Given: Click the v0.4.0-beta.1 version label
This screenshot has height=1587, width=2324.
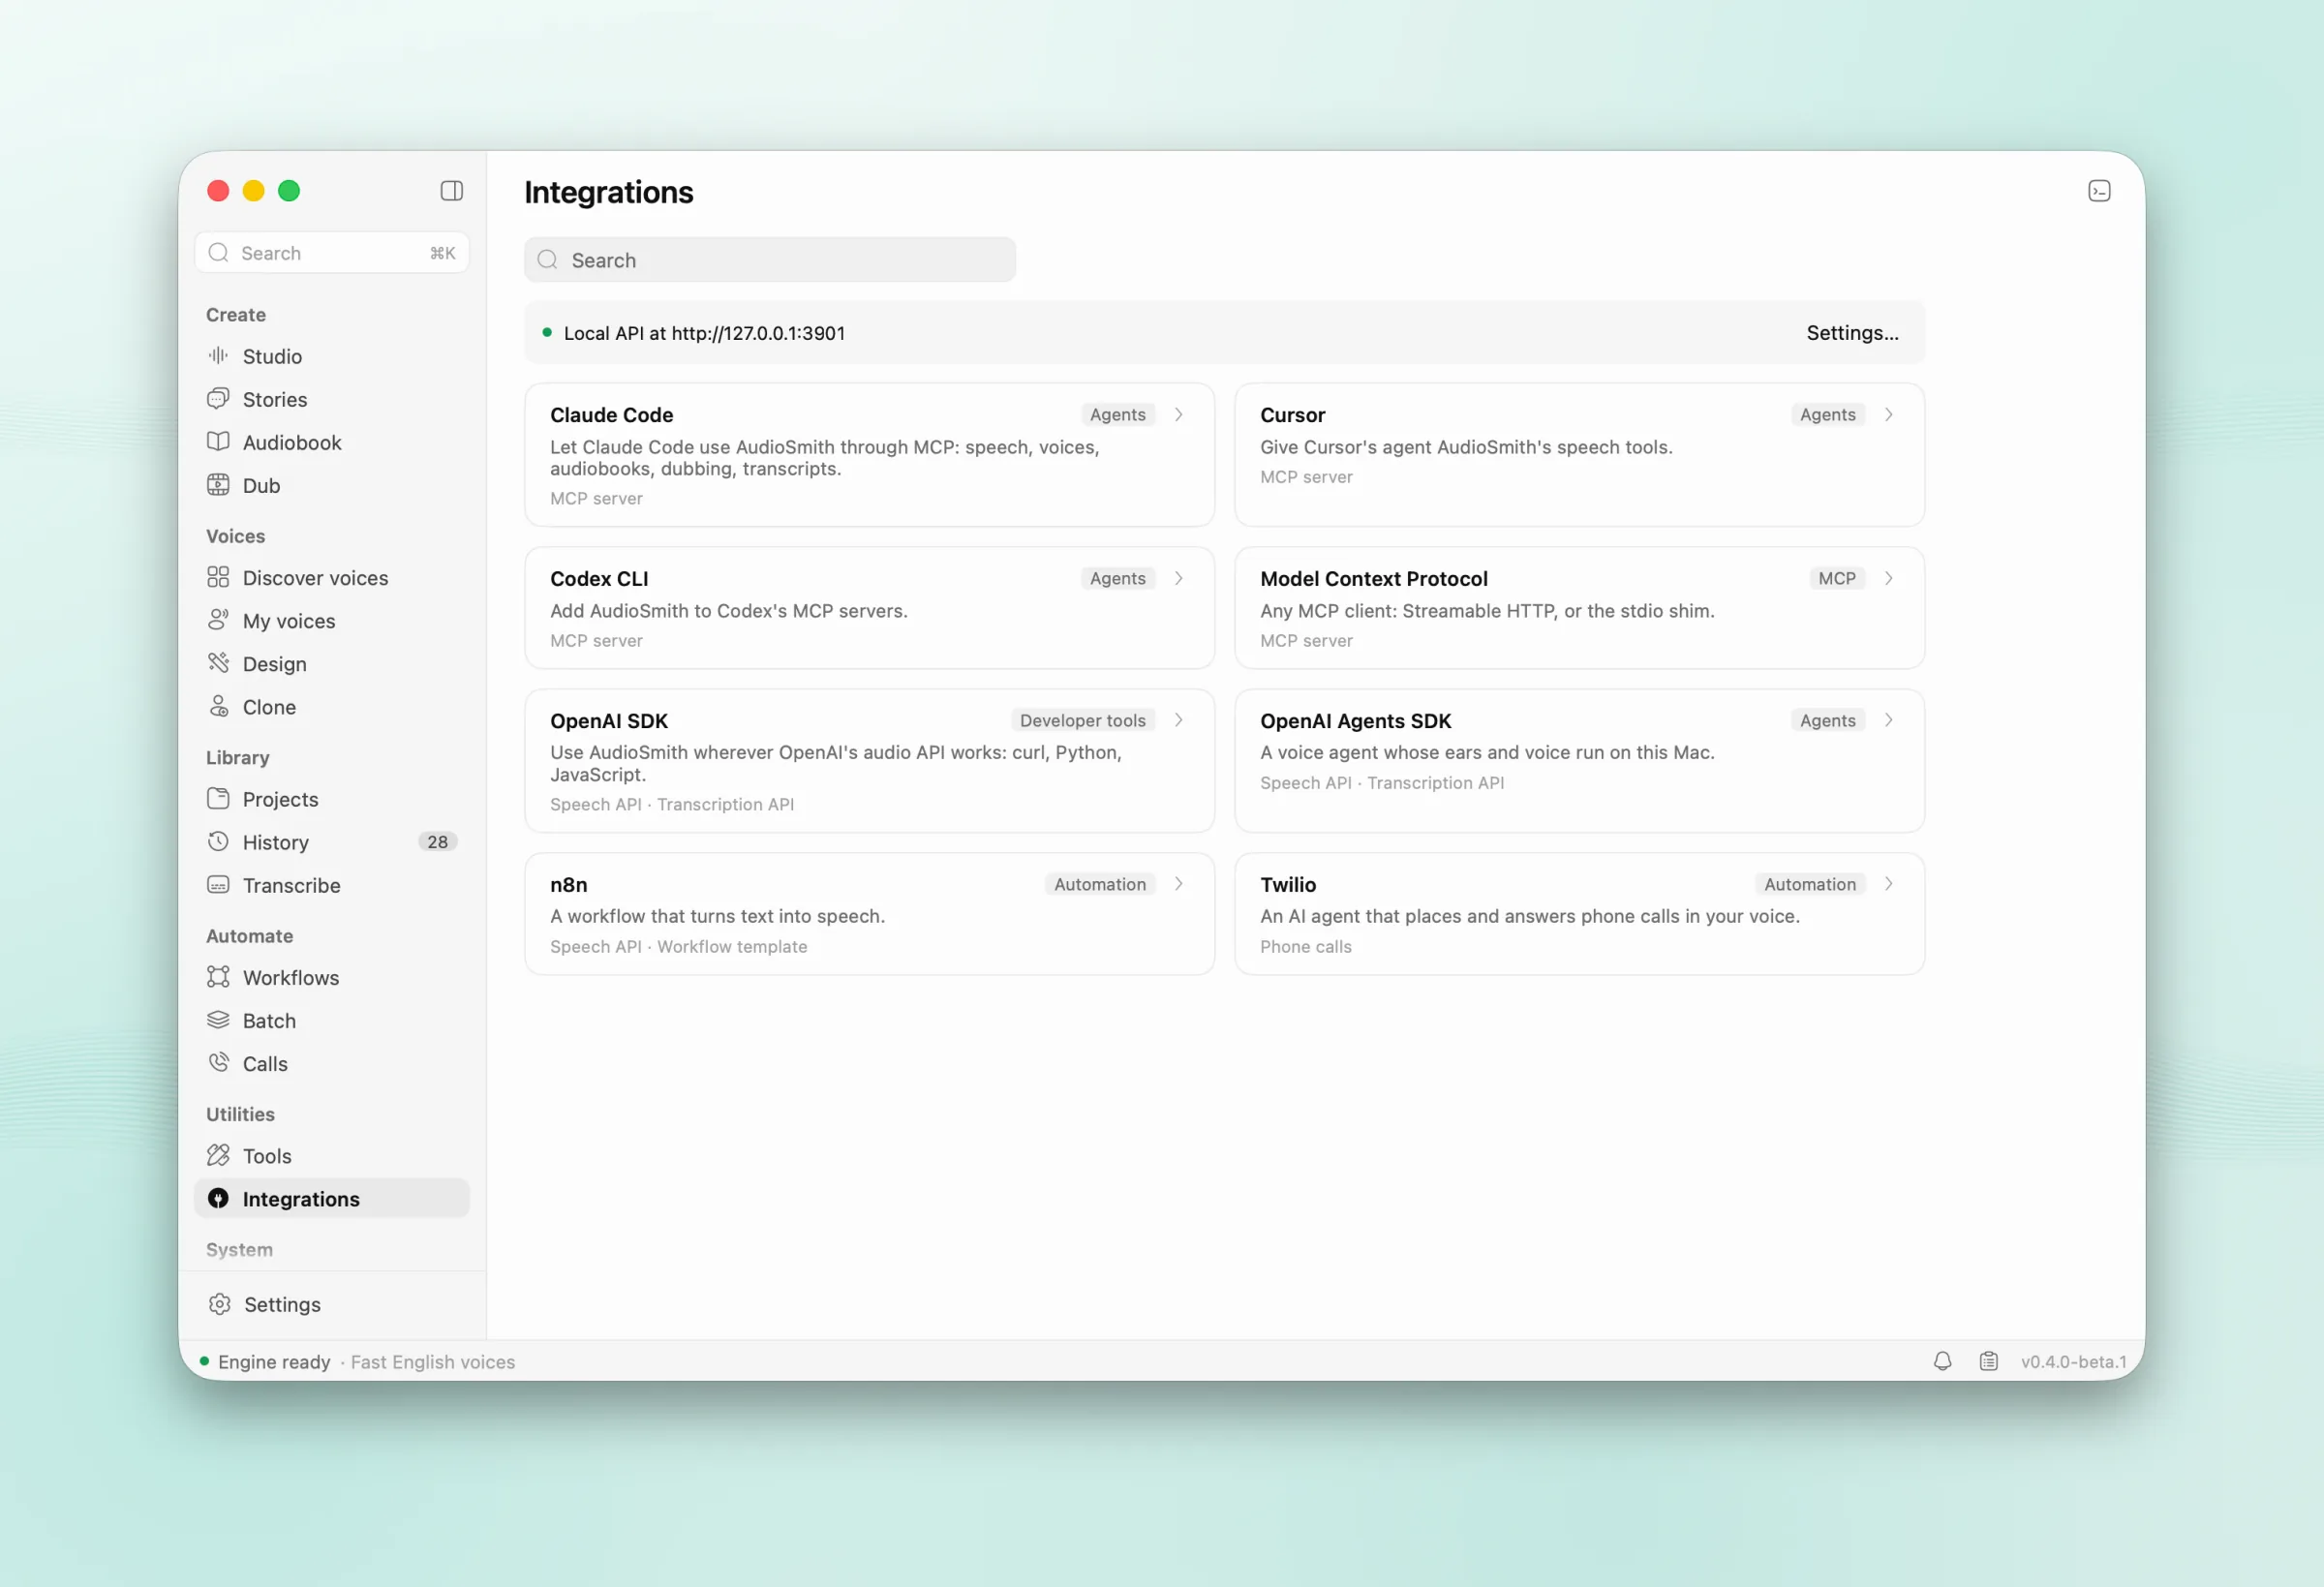Looking at the screenshot, I should click(2073, 1362).
